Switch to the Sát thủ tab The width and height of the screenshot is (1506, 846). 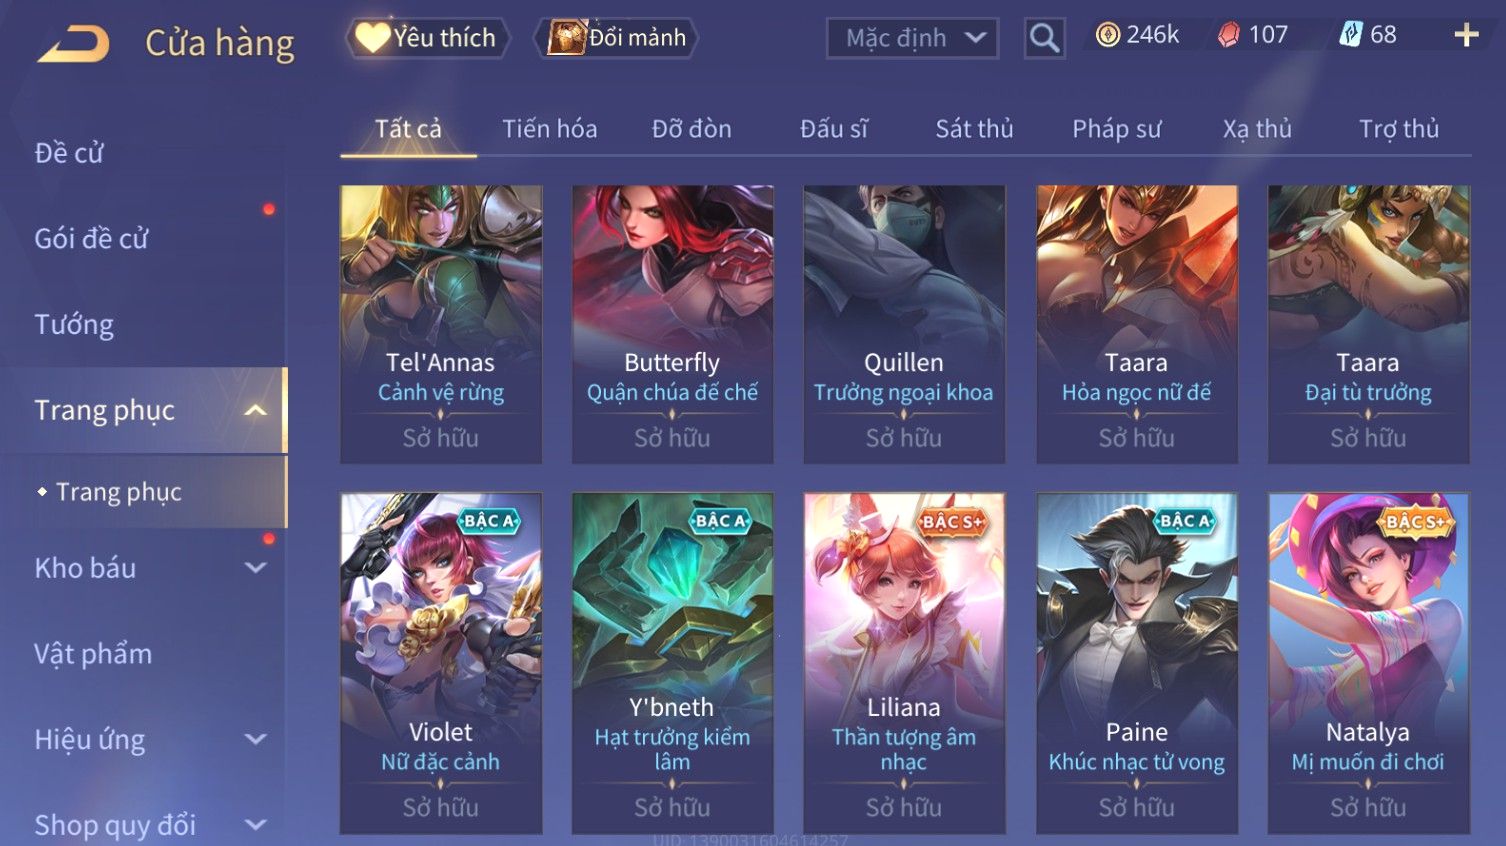(x=974, y=129)
